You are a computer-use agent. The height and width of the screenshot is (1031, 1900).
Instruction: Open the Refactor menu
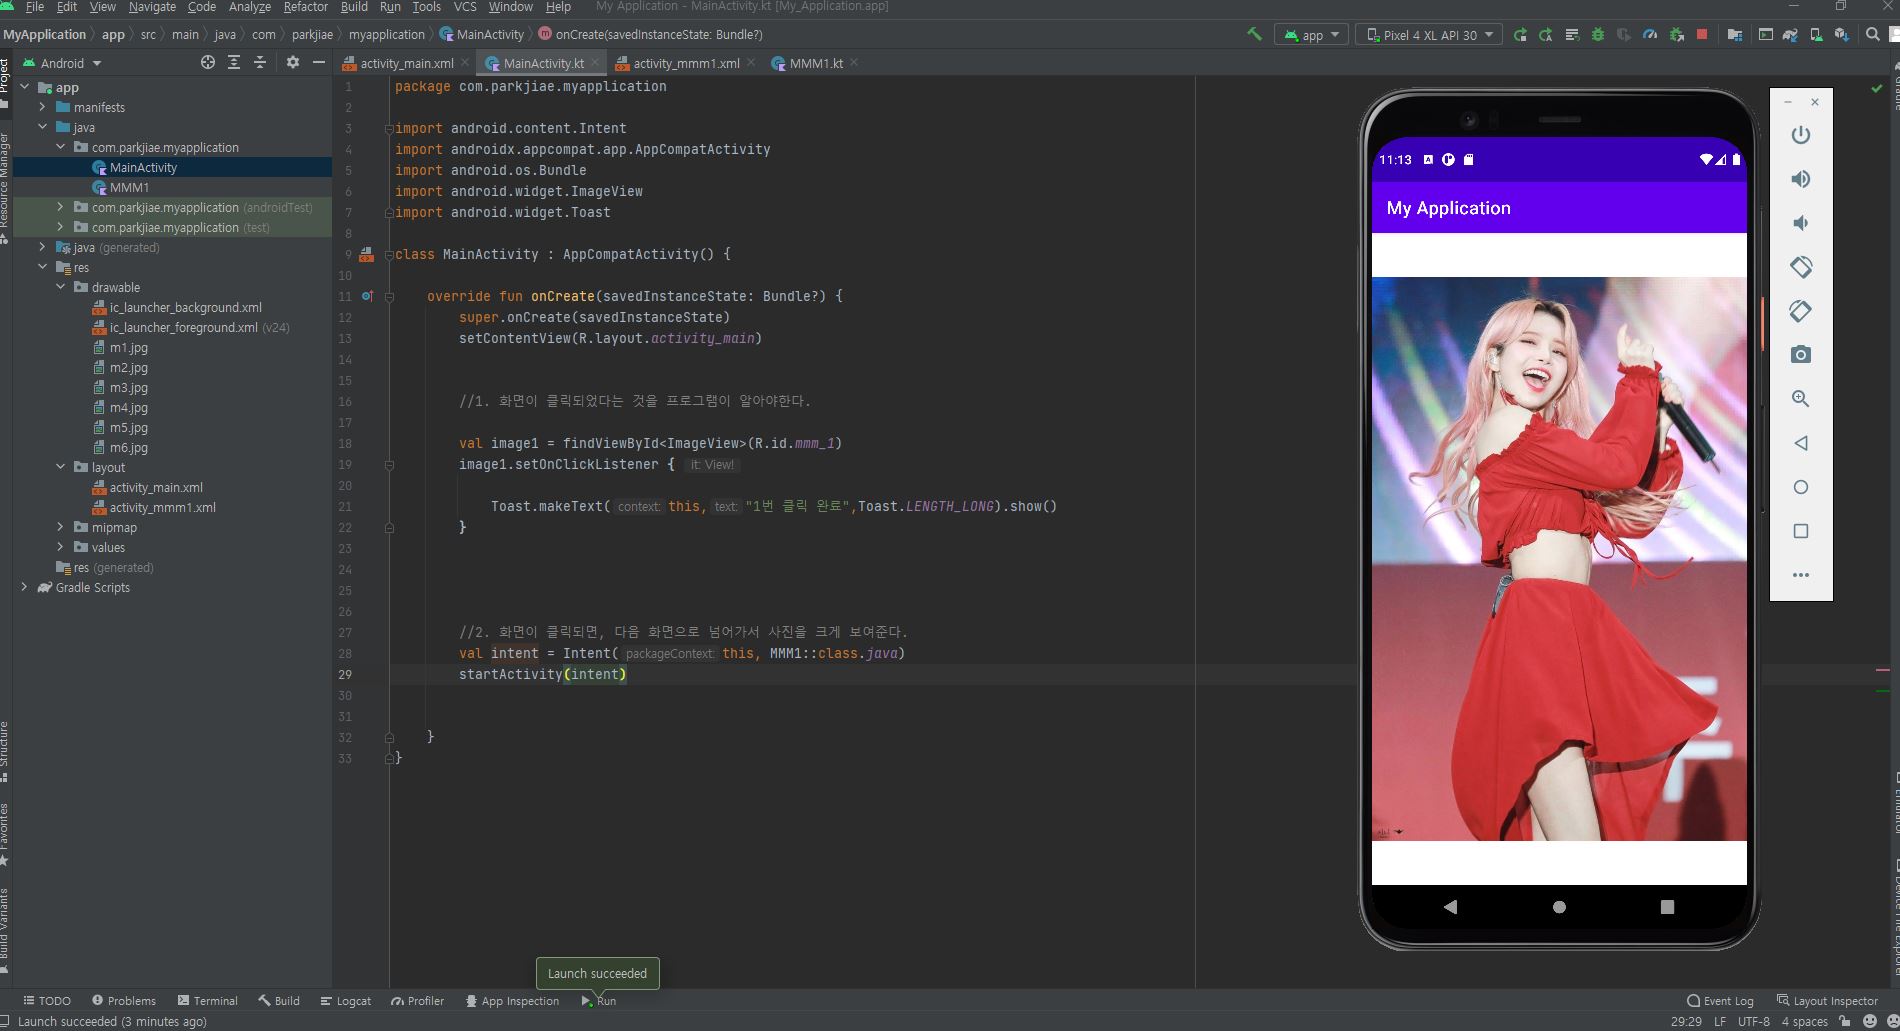pyautogui.click(x=305, y=7)
